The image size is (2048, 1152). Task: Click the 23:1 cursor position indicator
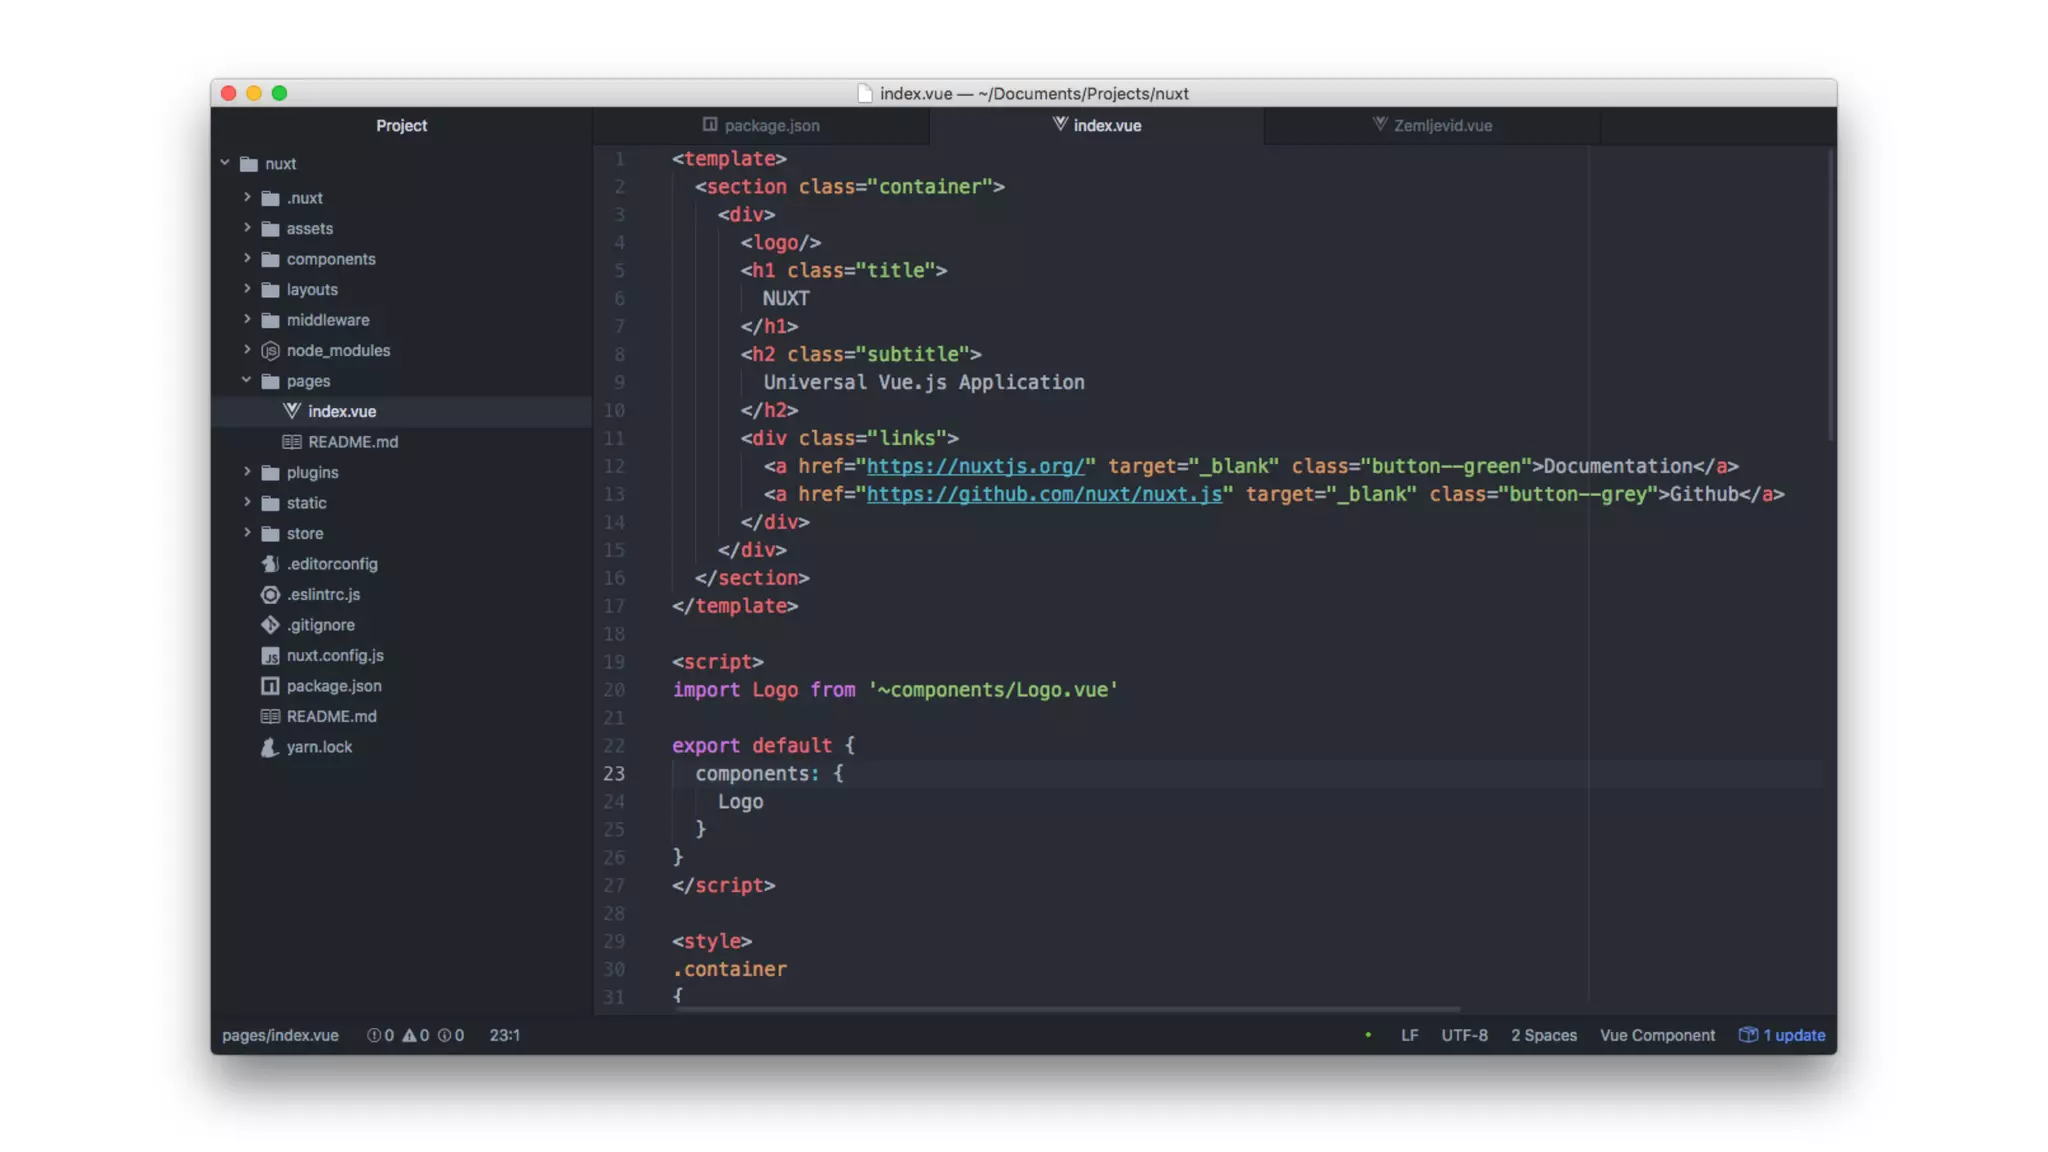point(504,1035)
